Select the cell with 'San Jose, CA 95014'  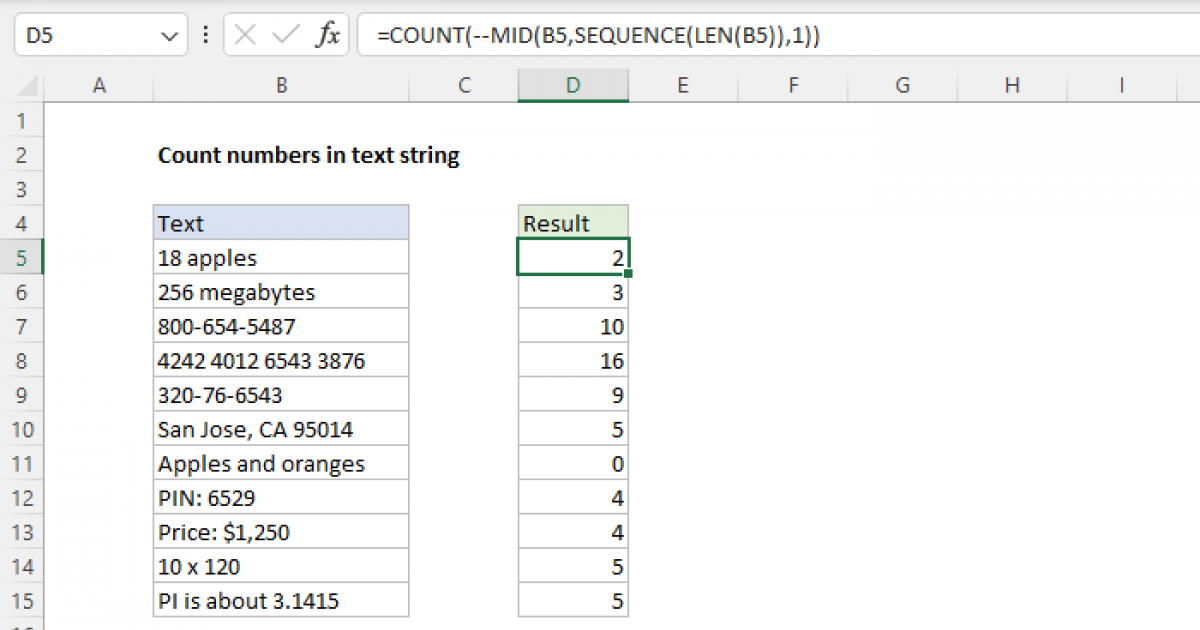281,428
